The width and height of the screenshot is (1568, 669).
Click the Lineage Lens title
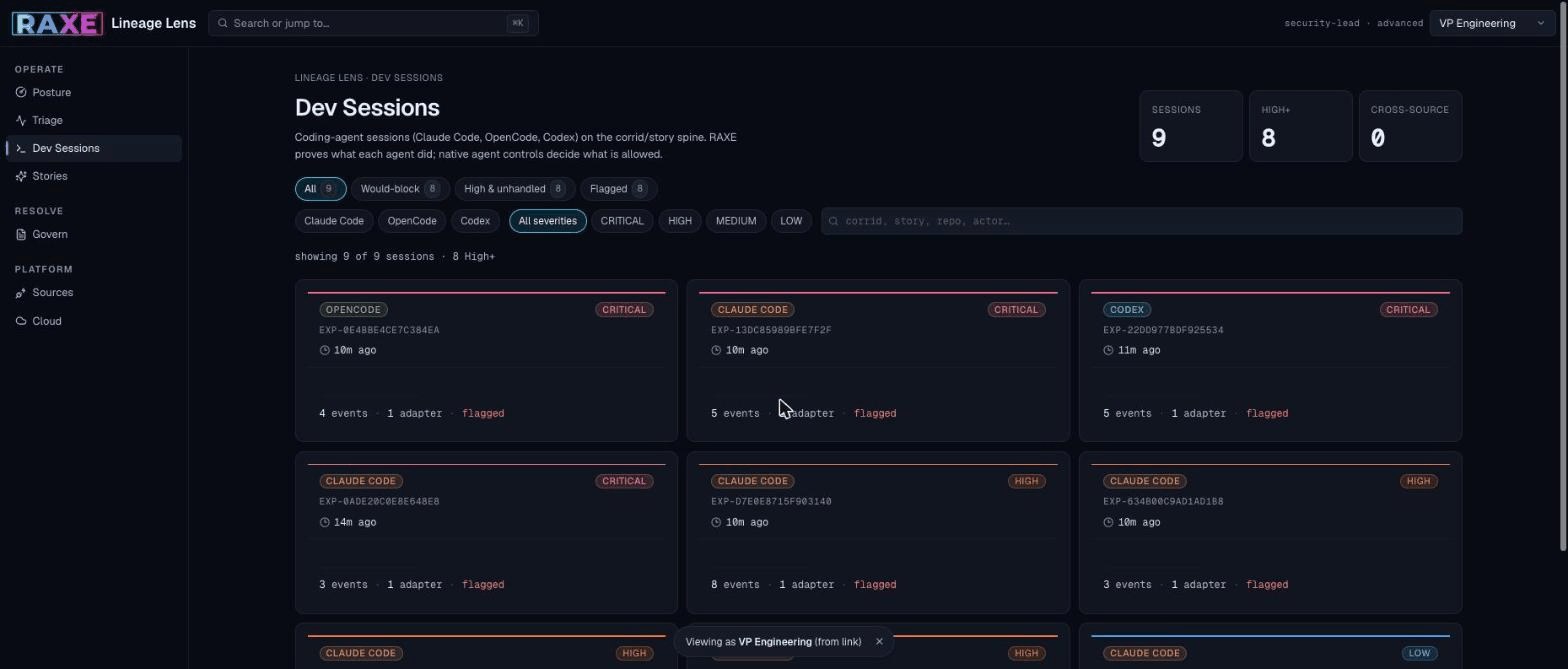click(153, 23)
